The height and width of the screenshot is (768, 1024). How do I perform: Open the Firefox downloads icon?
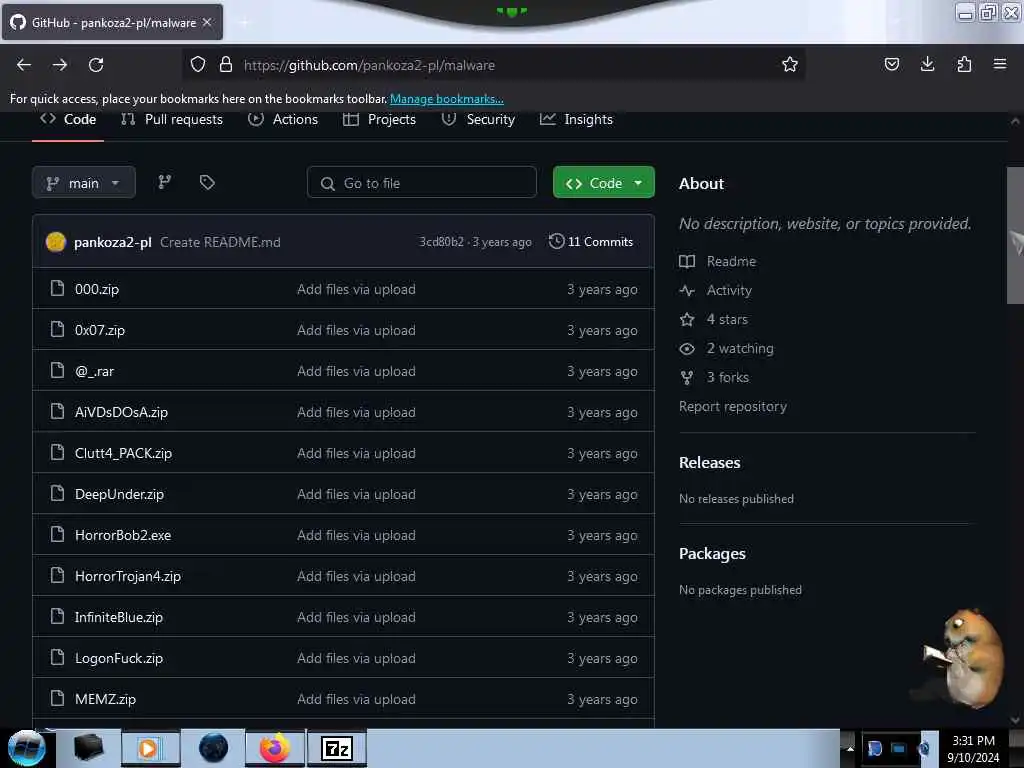coord(927,64)
